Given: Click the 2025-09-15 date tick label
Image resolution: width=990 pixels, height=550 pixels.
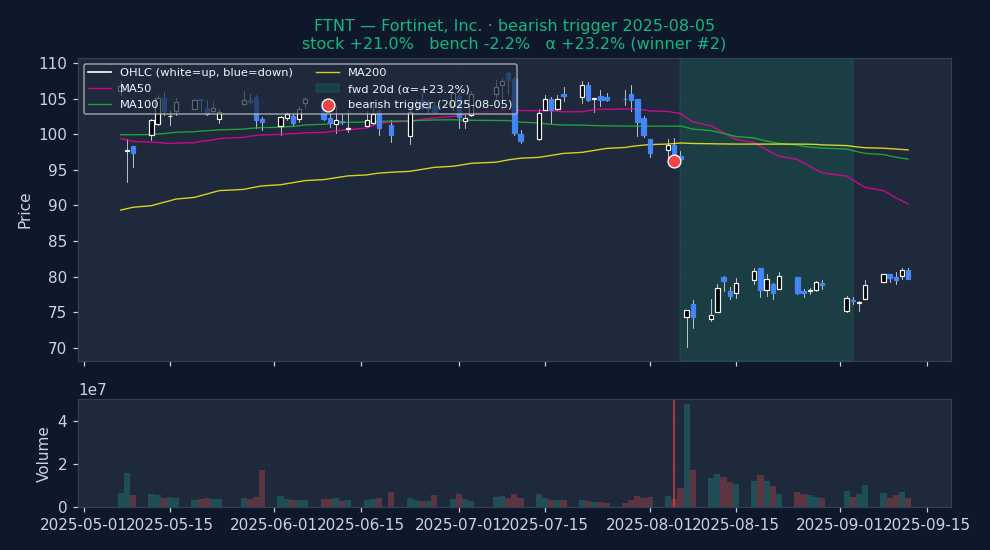Looking at the screenshot, I should tap(926, 524).
